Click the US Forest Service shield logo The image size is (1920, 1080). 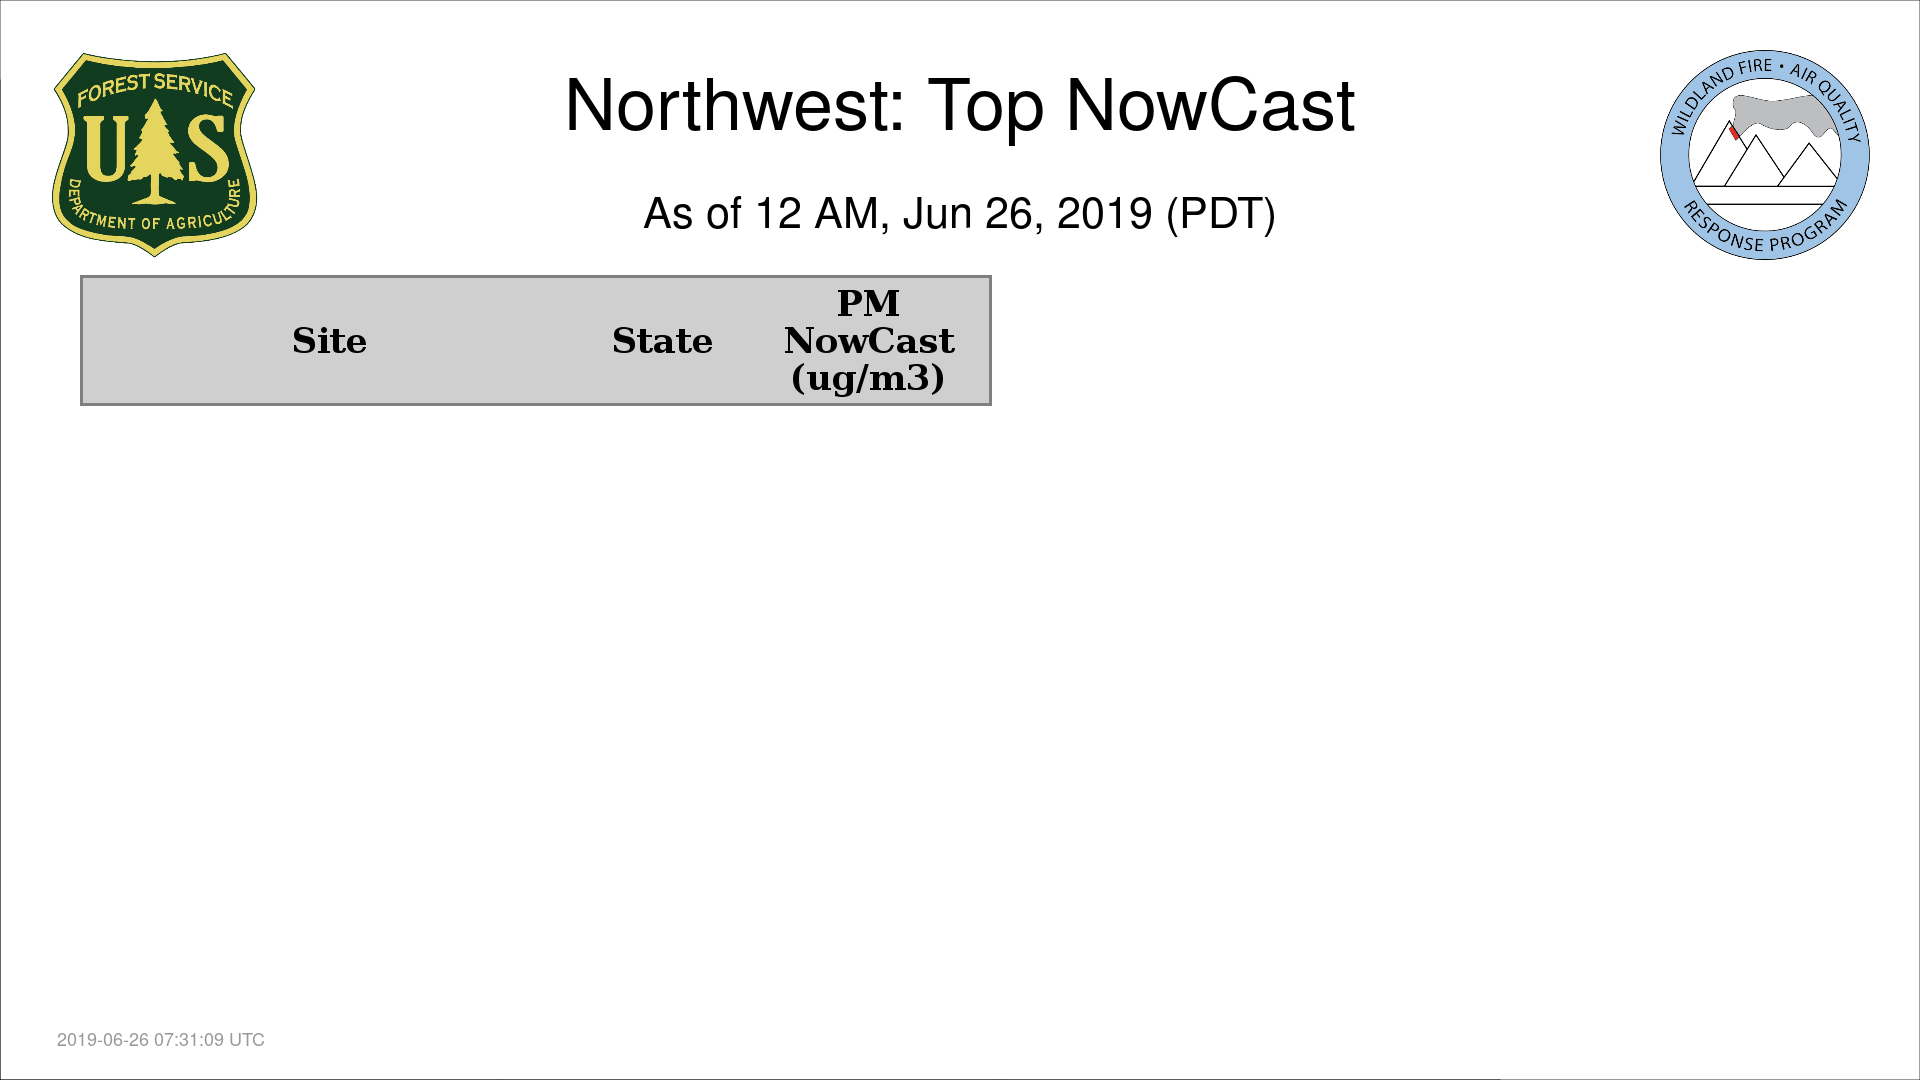click(154, 155)
